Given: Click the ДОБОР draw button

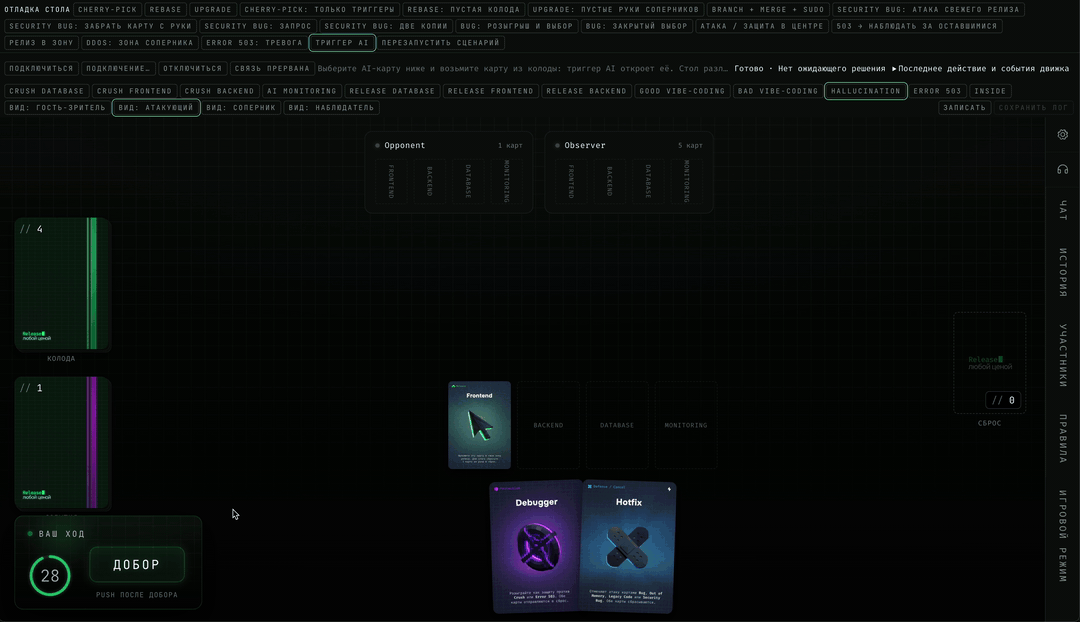Looking at the screenshot, I should pyautogui.click(x=136, y=565).
